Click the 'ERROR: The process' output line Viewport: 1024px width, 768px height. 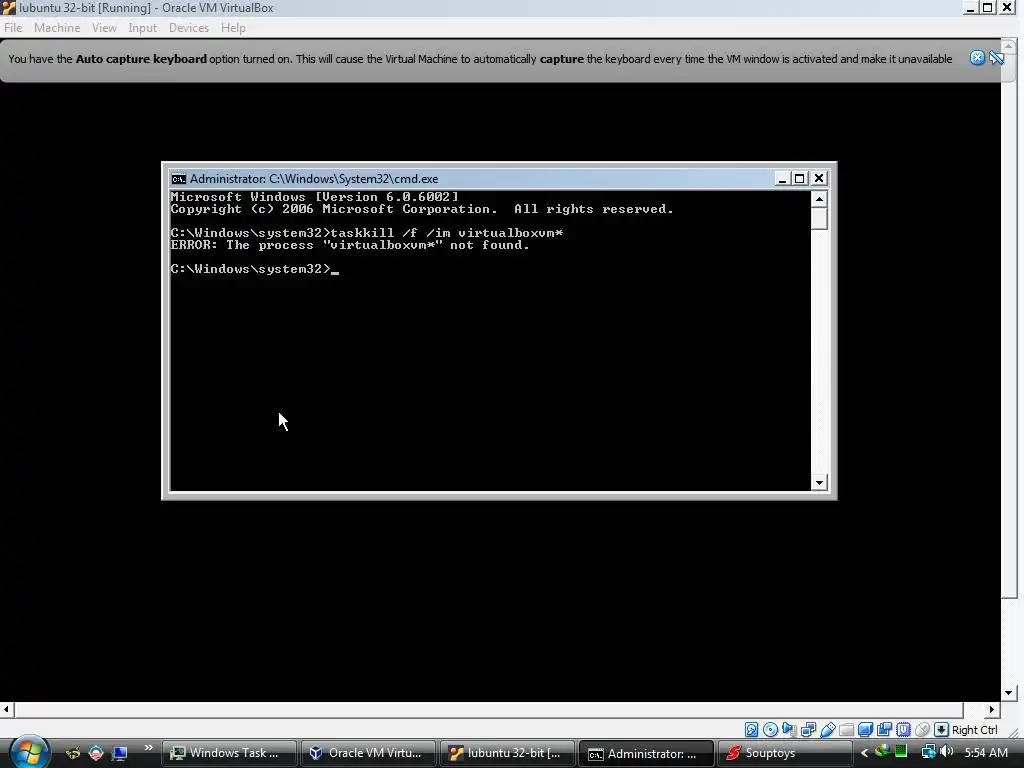click(x=349, y=245)
